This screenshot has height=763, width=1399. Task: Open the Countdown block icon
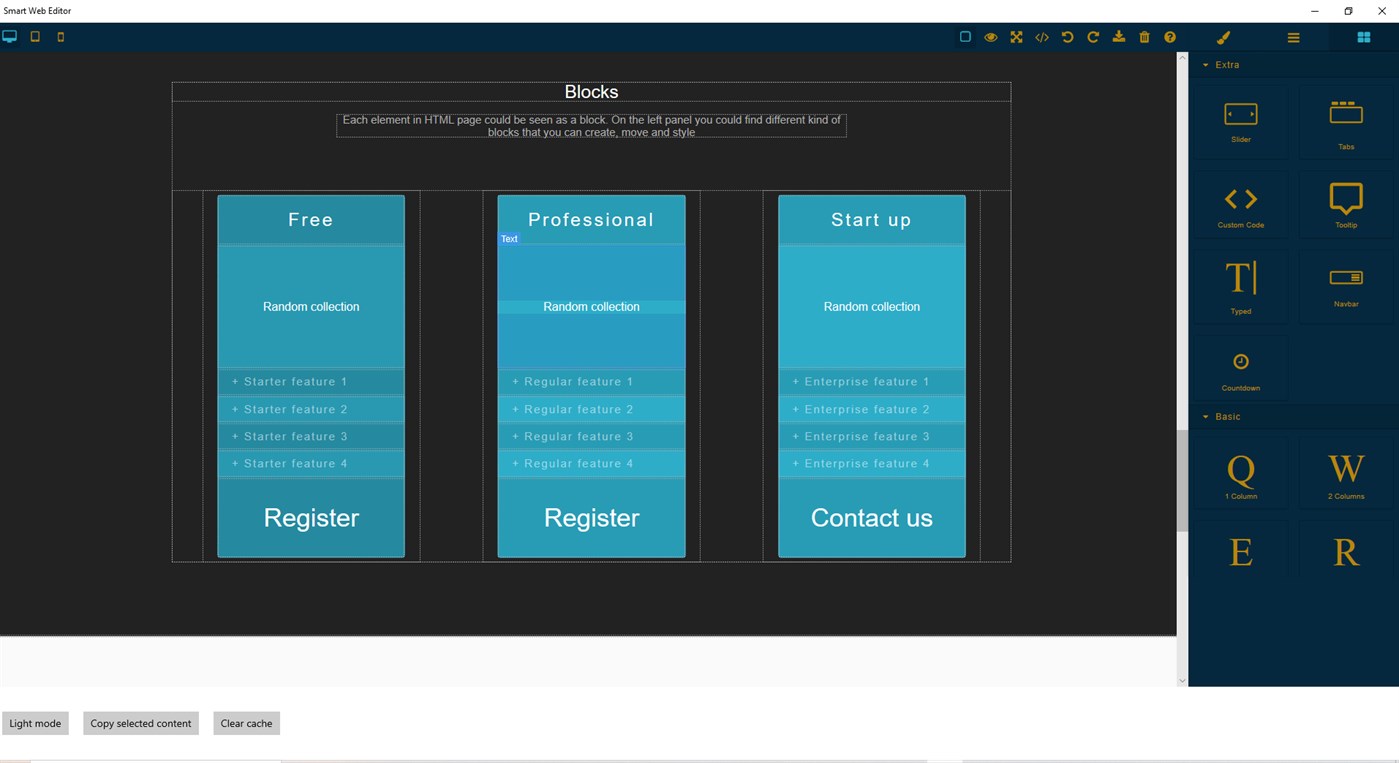coord(1240,366)
